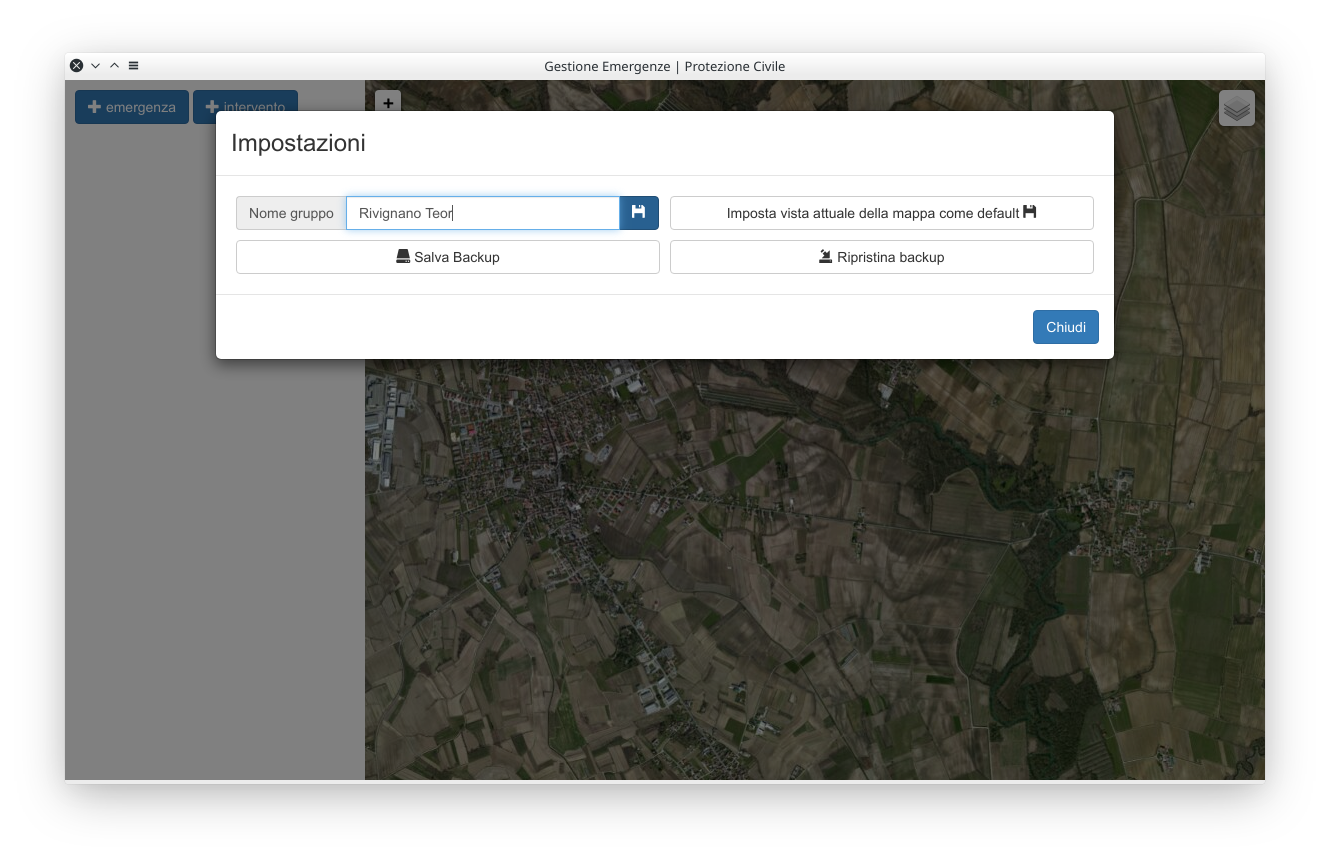
Task: Close the Gestione Emergenze window
Action: click(x=77, y=66)
